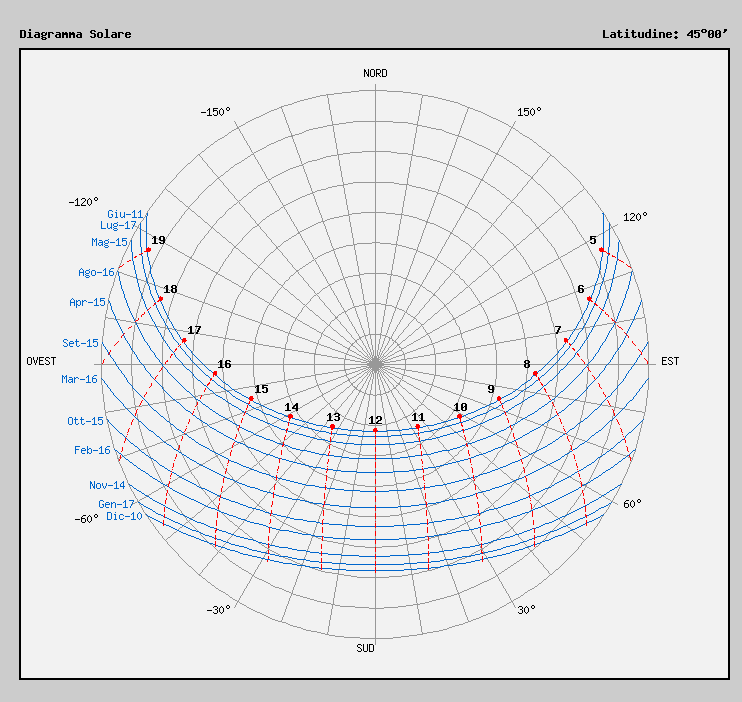Select the EST direction label
This screenshot has height=702, width=742.
(x=669, y=361)
